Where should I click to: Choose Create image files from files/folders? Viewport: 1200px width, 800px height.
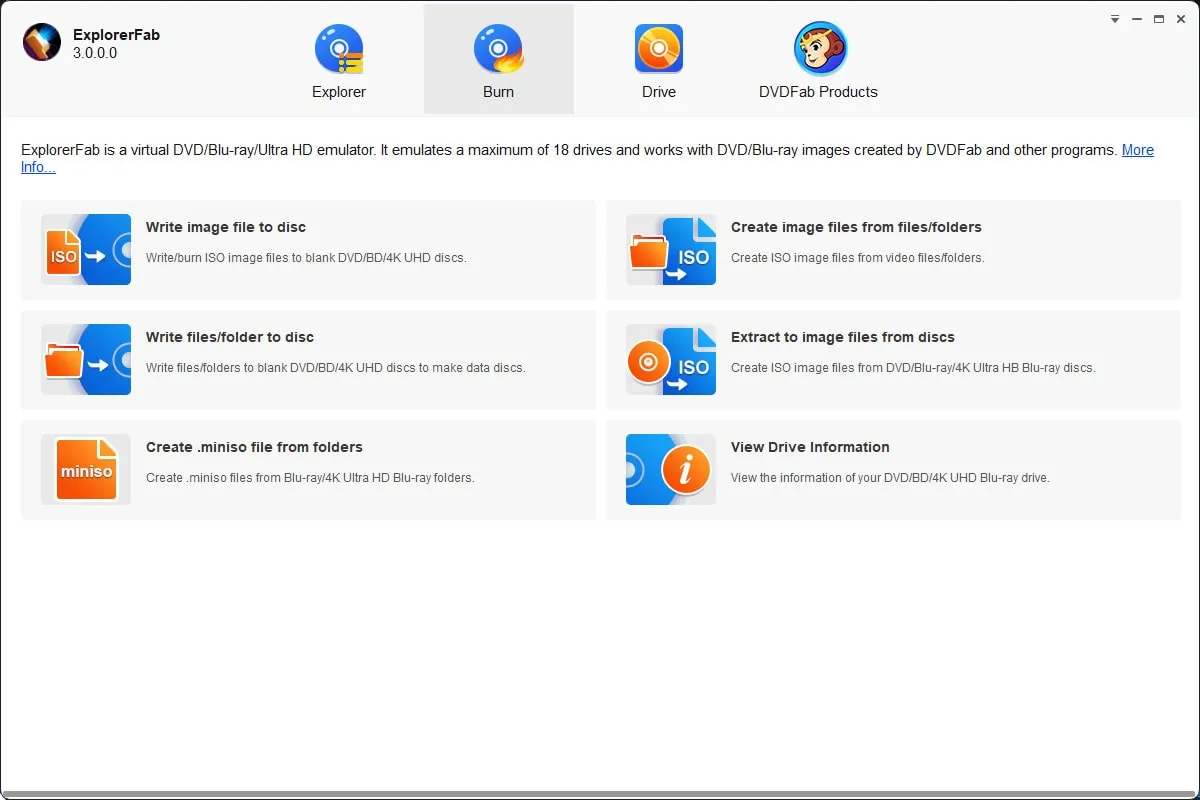[856, 227]
